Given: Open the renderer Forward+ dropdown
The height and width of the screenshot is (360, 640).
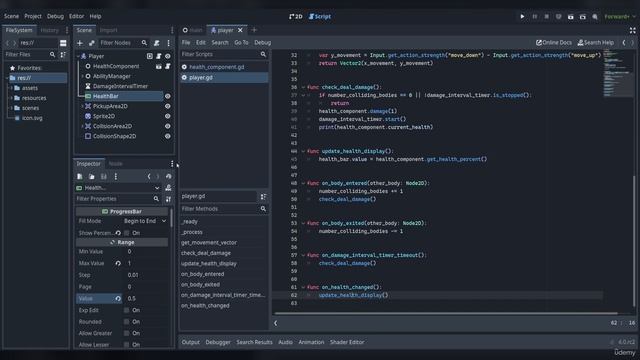Looking at the screenshot, I should (620, 17).
